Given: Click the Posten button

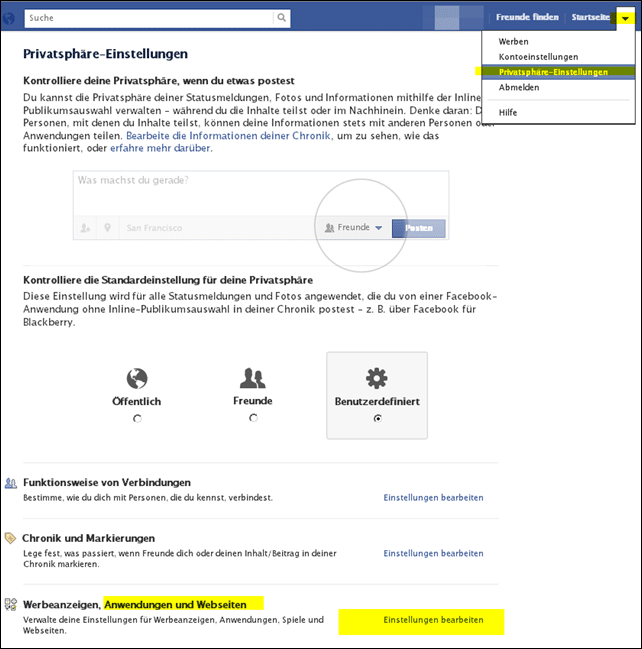Looking at the screenshot, I should (419, 228).
